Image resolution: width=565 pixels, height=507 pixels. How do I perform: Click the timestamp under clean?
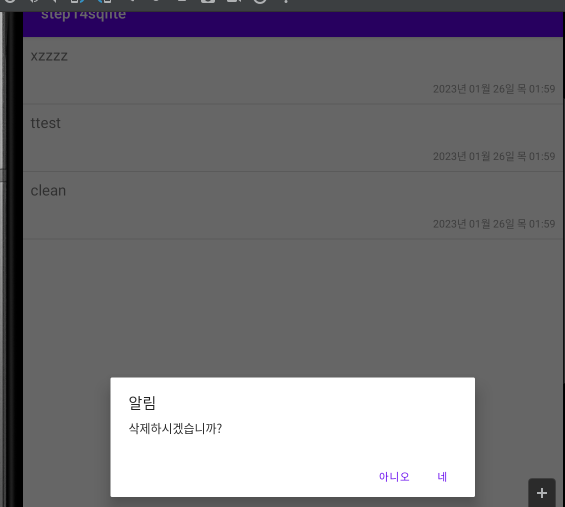[494, 224]
